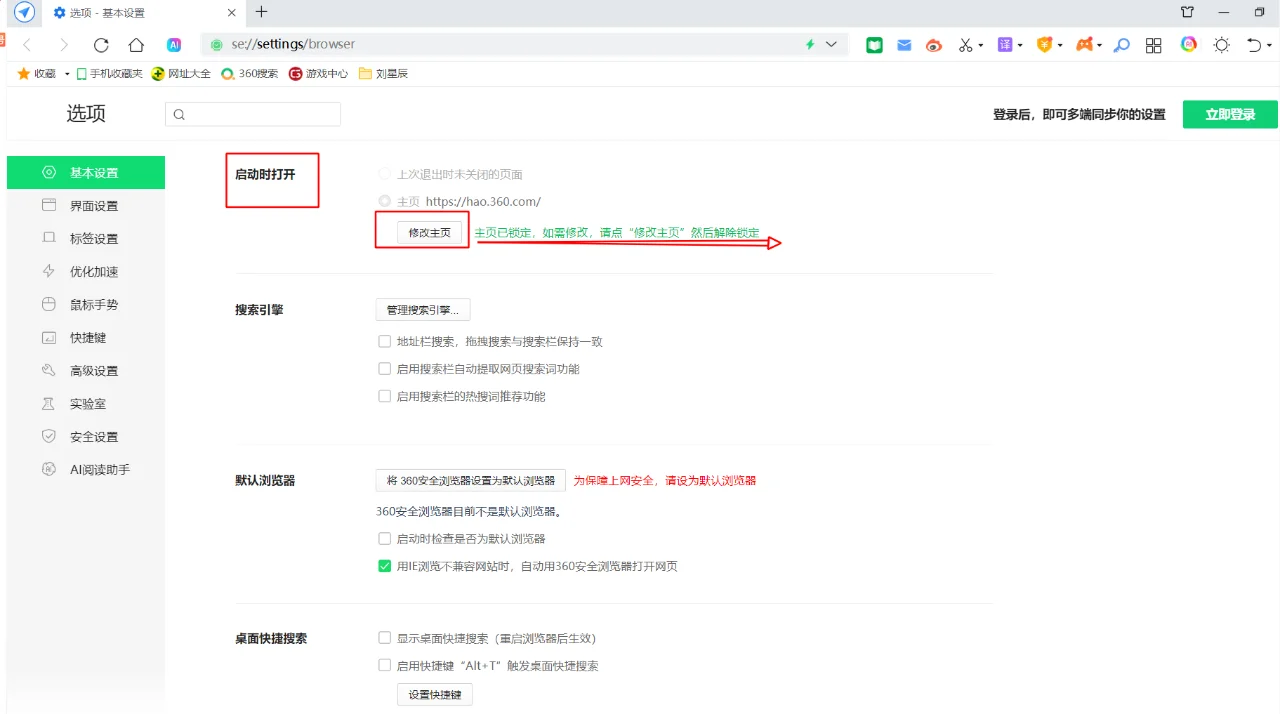This screenshot has width=1280, height=714.
Task: Open AI阅读助手 in the sidebar
Action: click(86, 470)
